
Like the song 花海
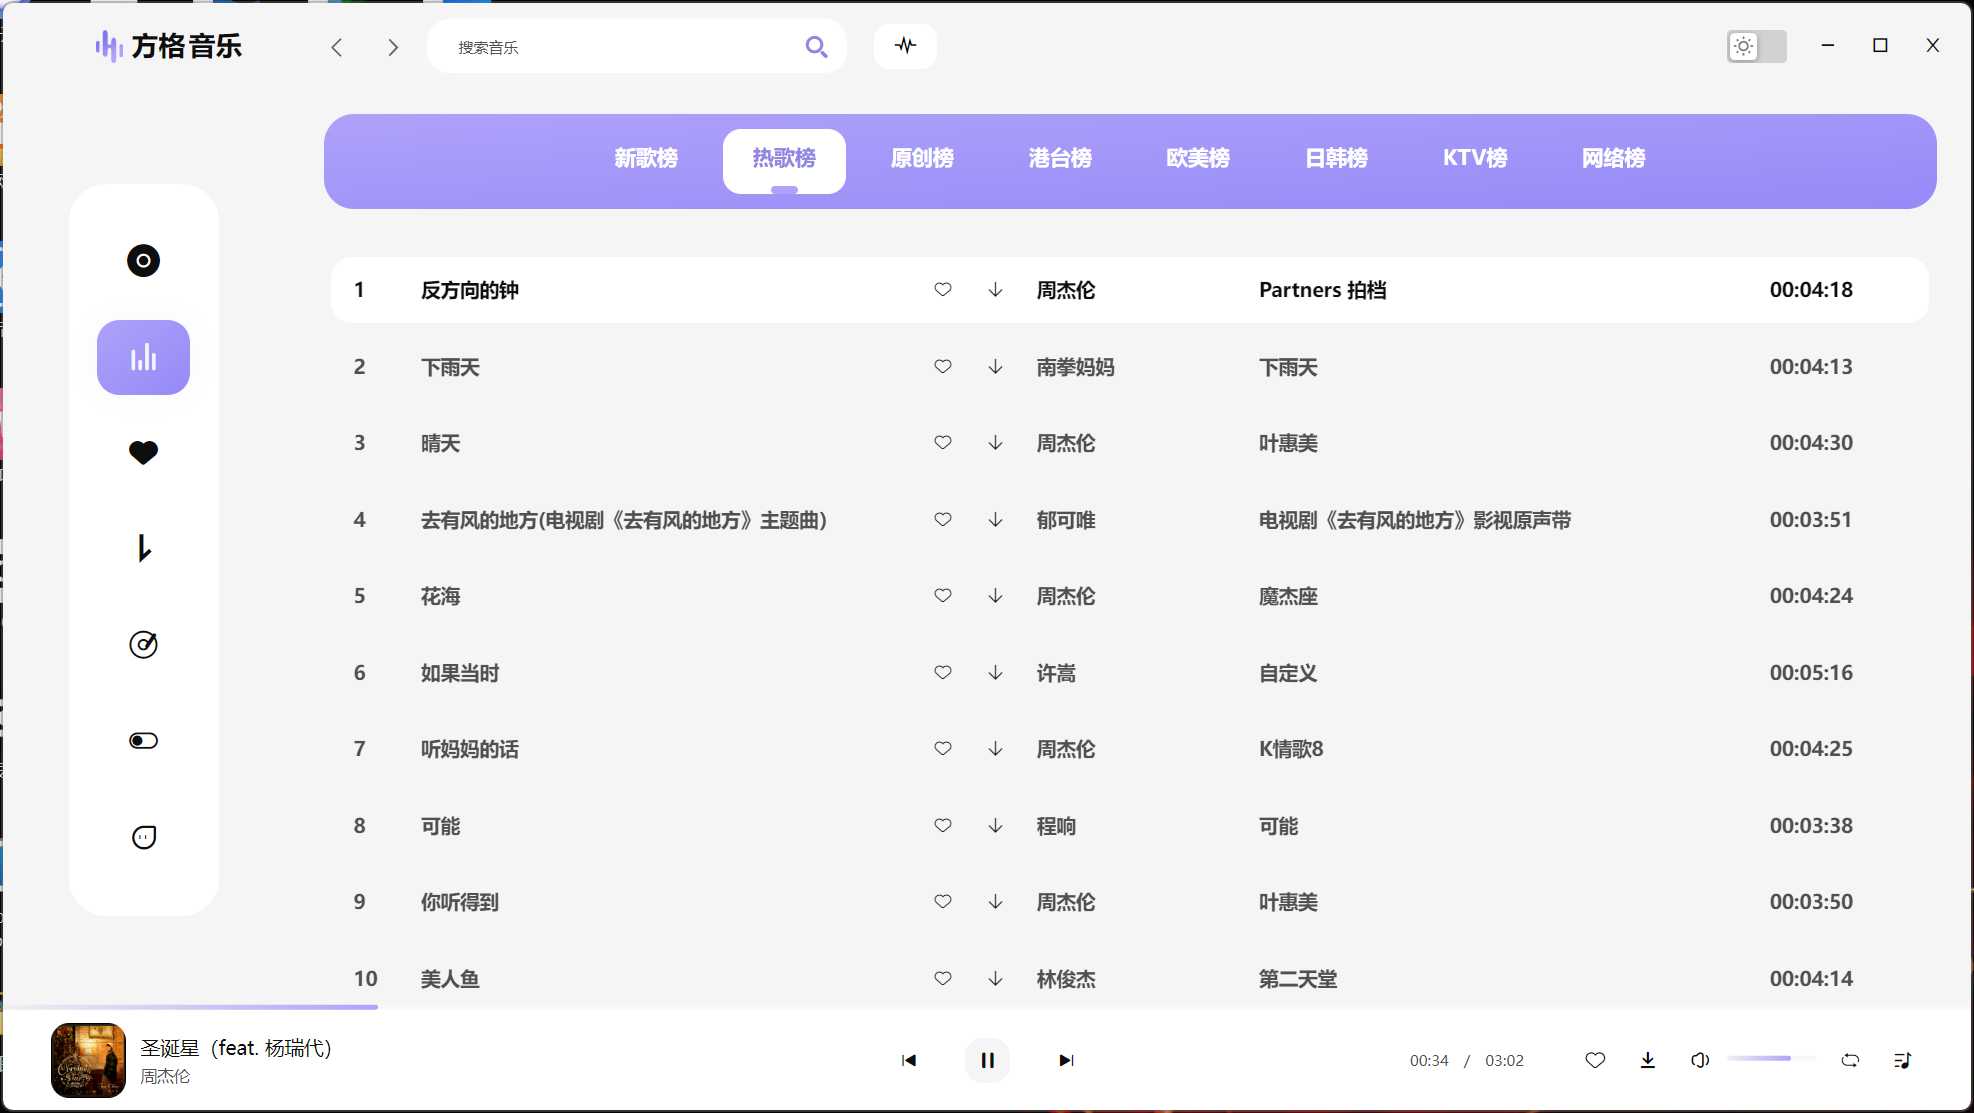pos(942,596)
